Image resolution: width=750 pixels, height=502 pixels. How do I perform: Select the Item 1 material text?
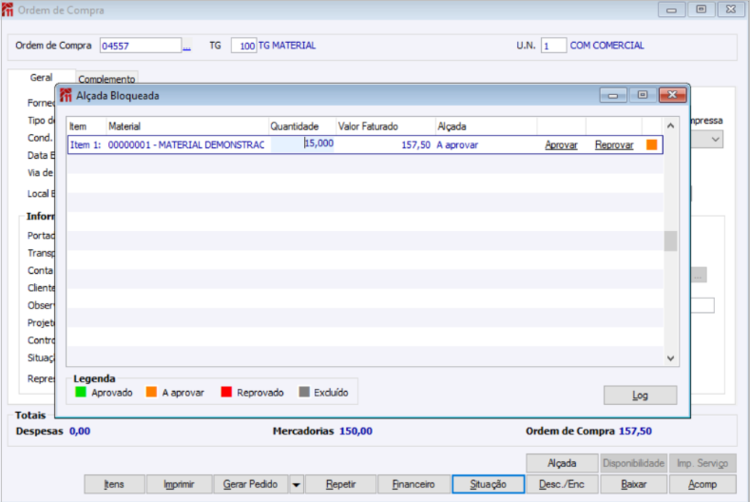point(186,145)
